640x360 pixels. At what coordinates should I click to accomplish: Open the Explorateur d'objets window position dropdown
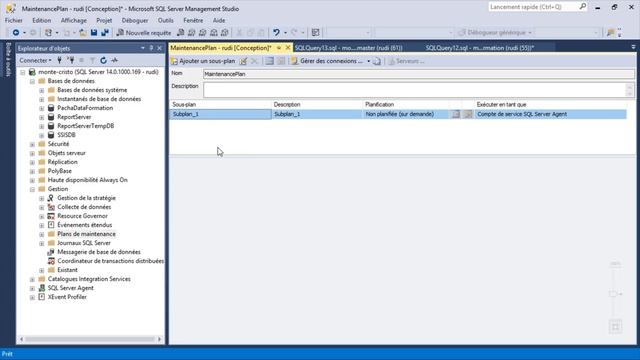pyautogui.click(x=143, y=48)
